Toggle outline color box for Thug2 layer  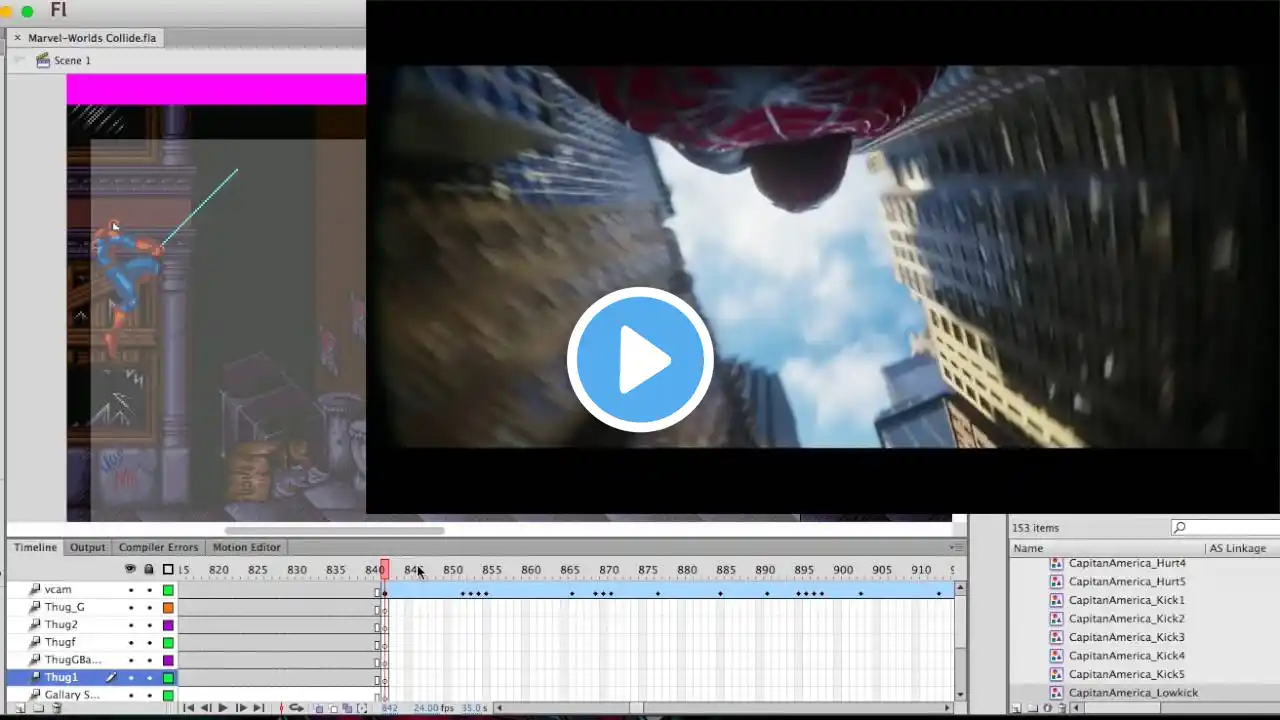point(168,625)
